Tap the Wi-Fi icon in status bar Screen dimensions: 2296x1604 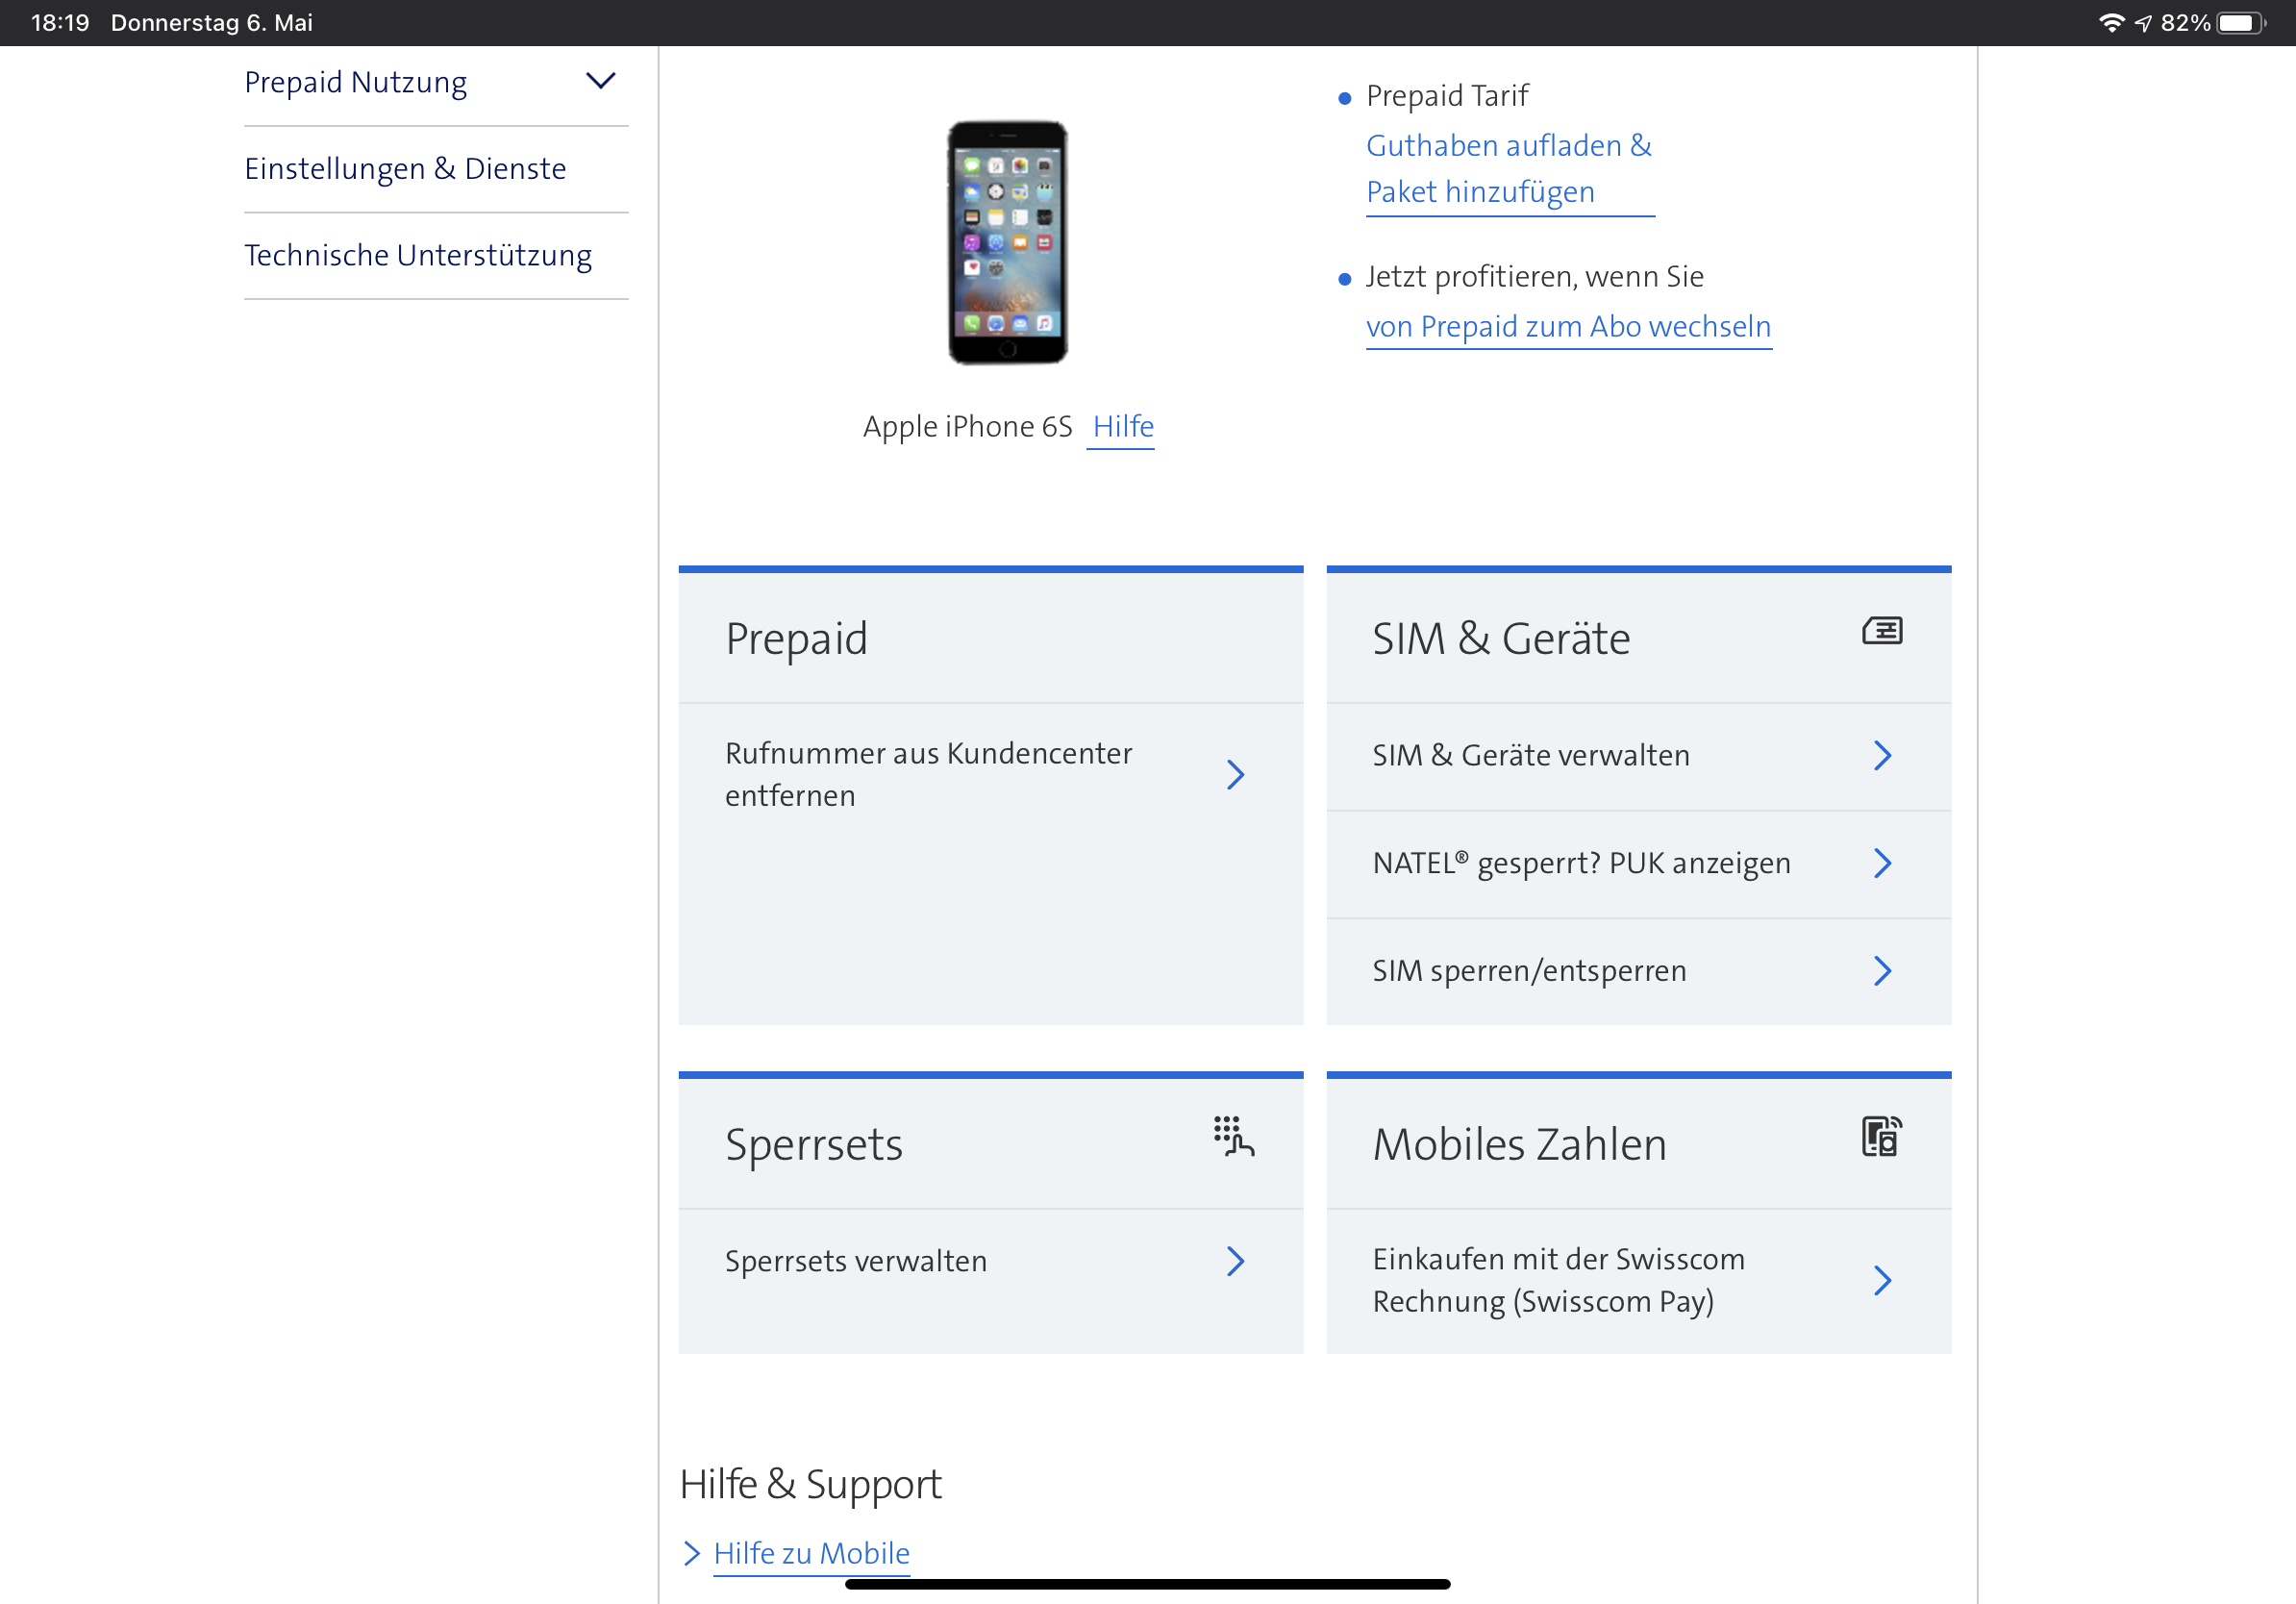click(2110, 23)
